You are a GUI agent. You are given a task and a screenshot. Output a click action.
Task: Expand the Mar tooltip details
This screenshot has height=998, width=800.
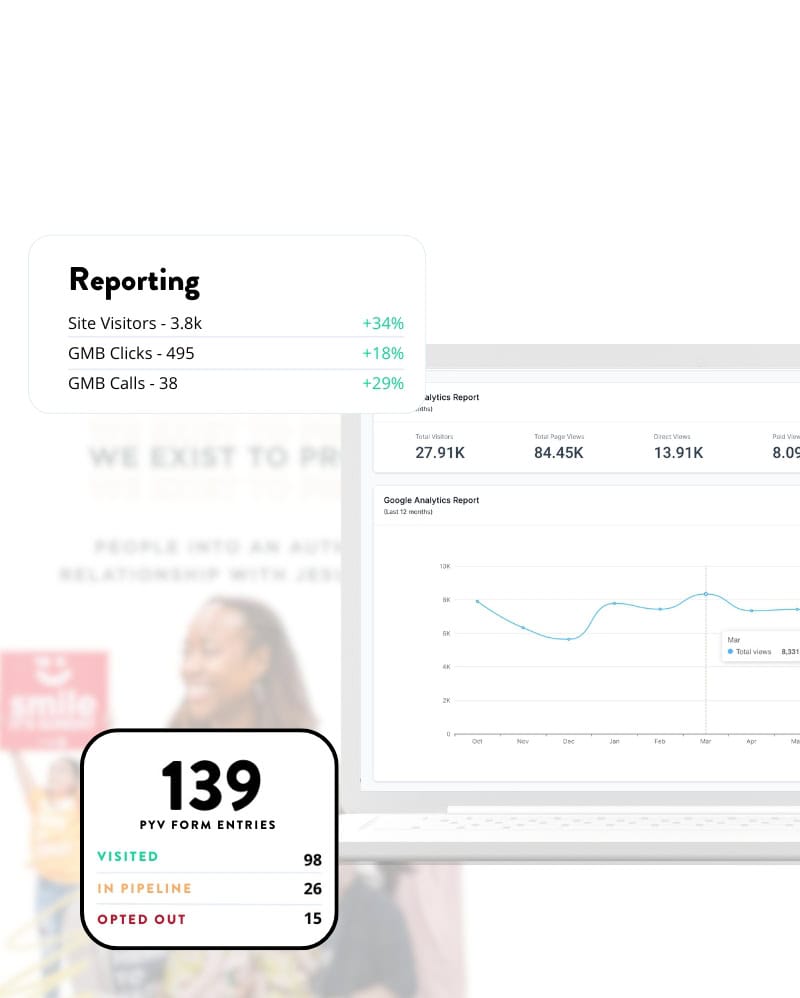(734, 639)
